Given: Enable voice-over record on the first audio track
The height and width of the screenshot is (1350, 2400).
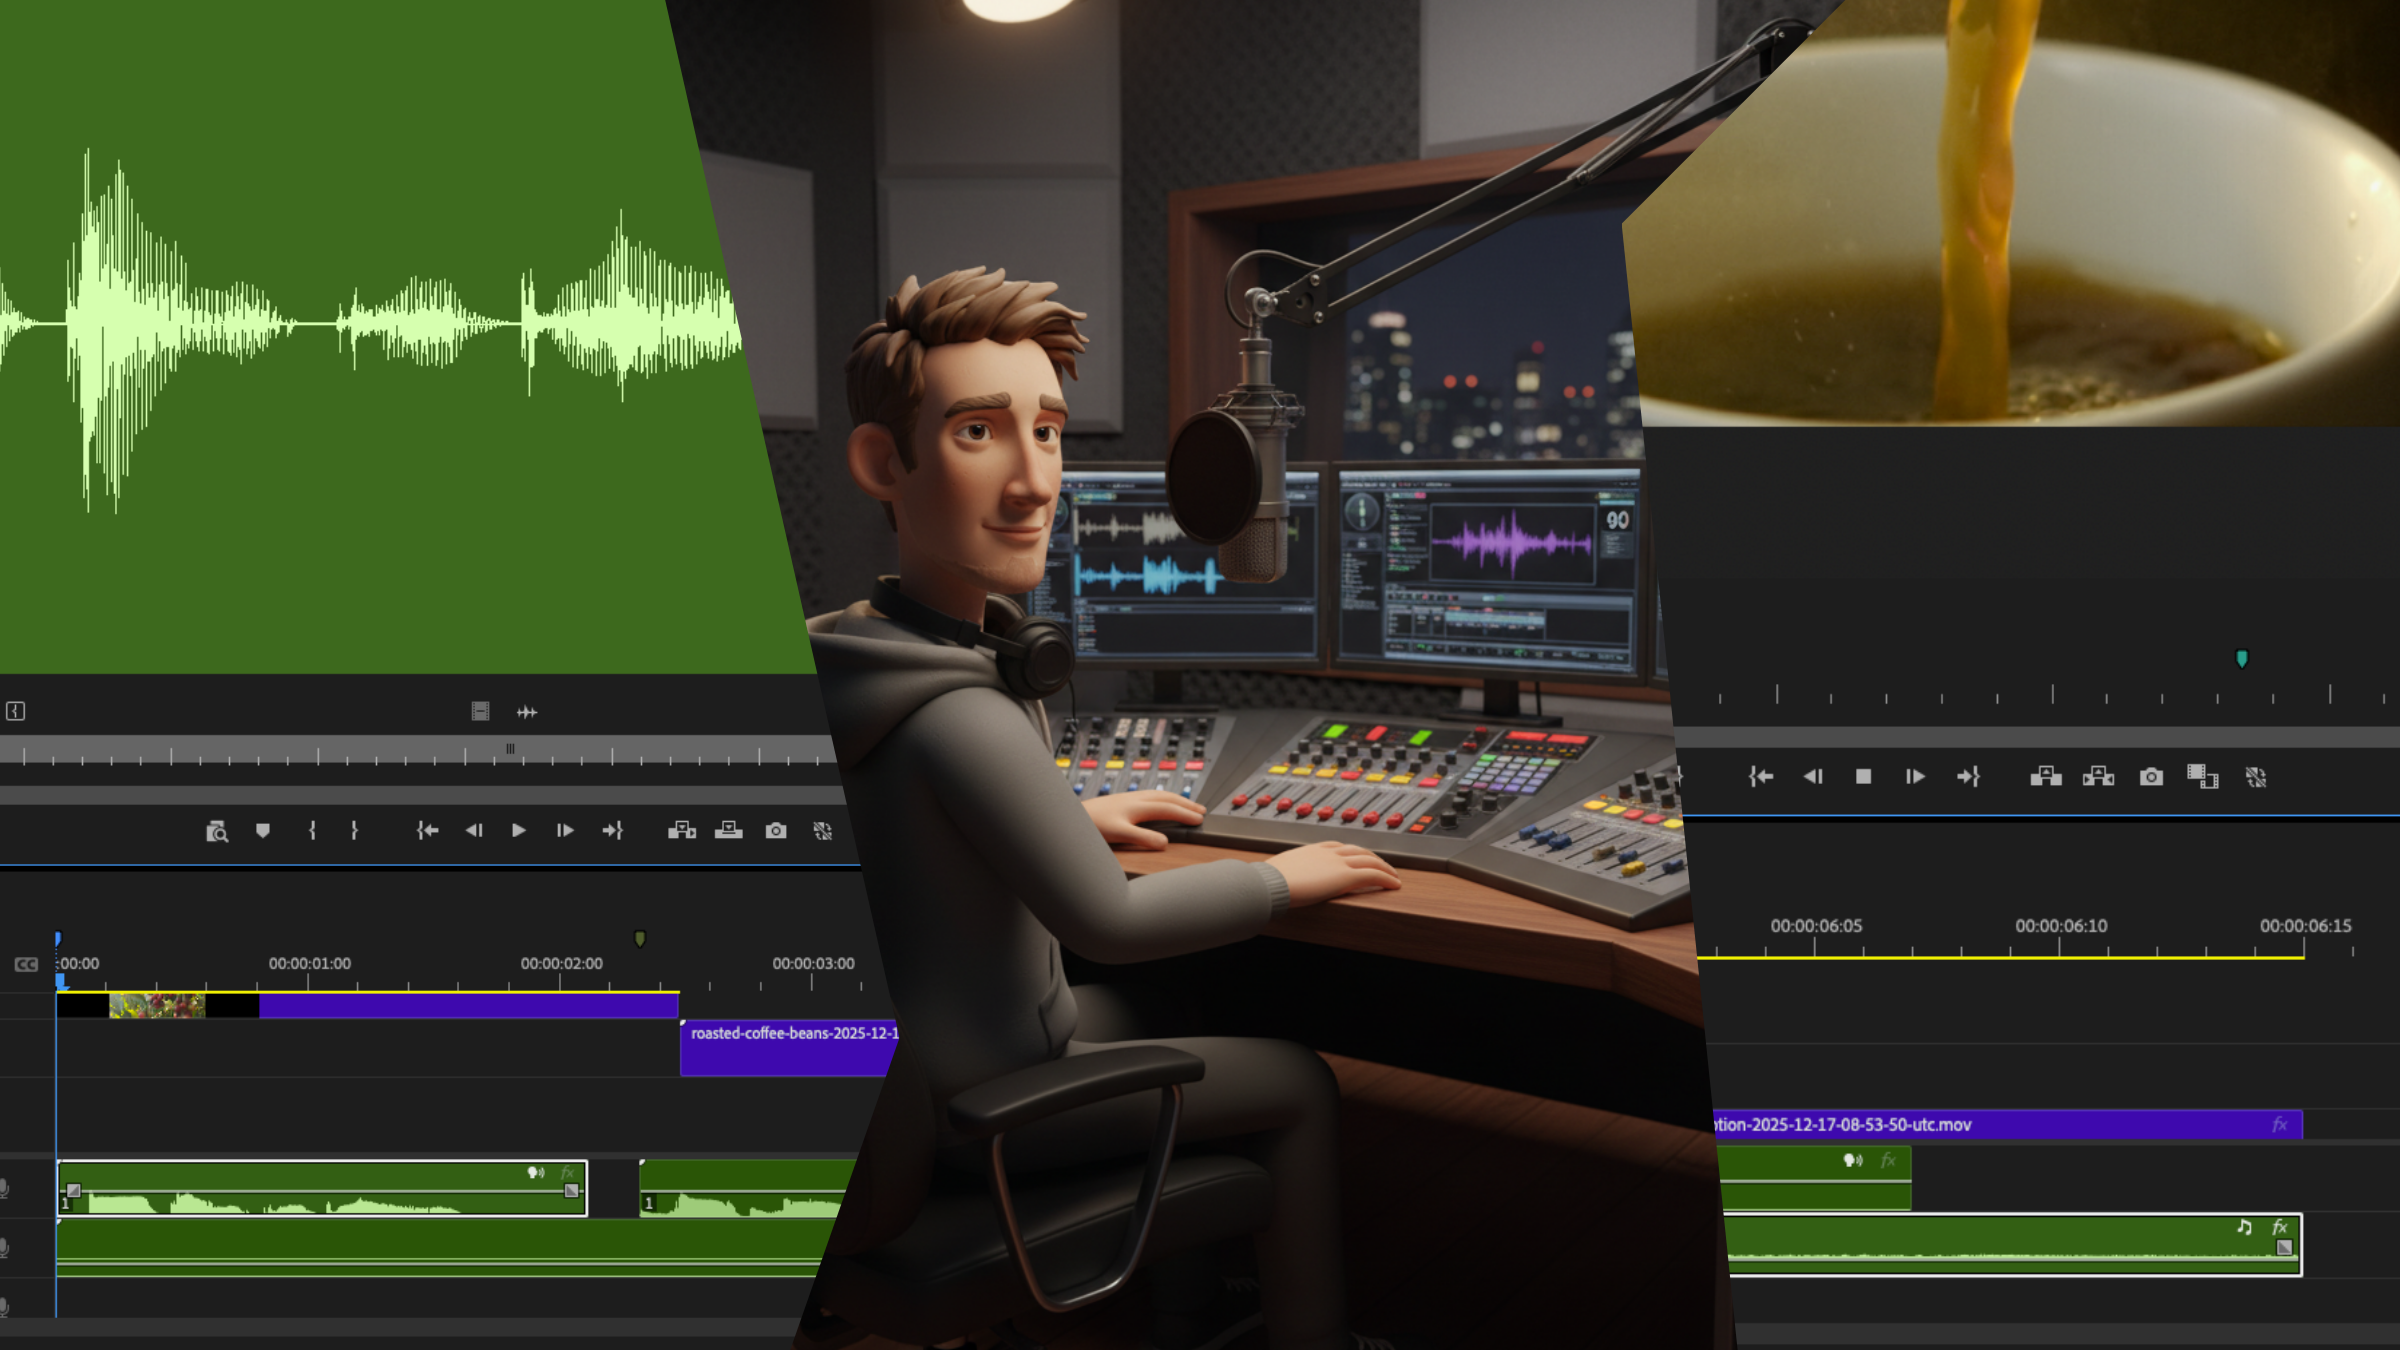Looking at the screenshot, I should (5, 1186).
